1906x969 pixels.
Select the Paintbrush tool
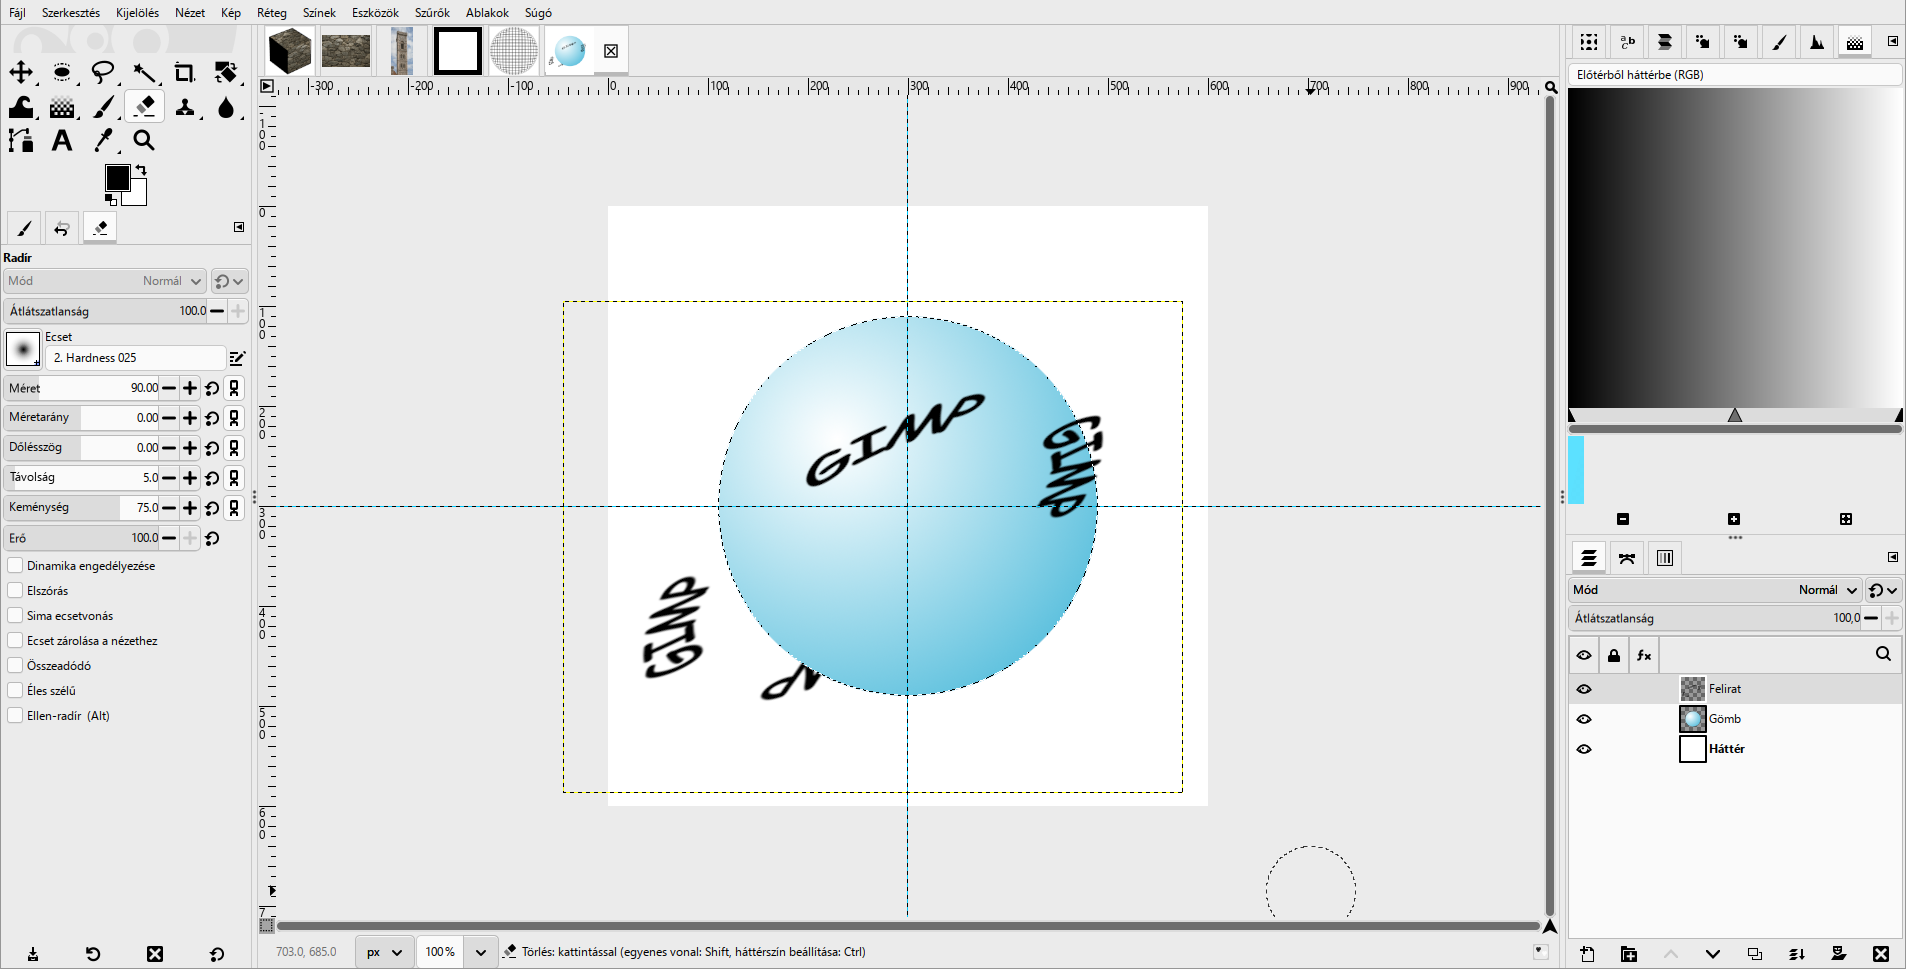104,107
